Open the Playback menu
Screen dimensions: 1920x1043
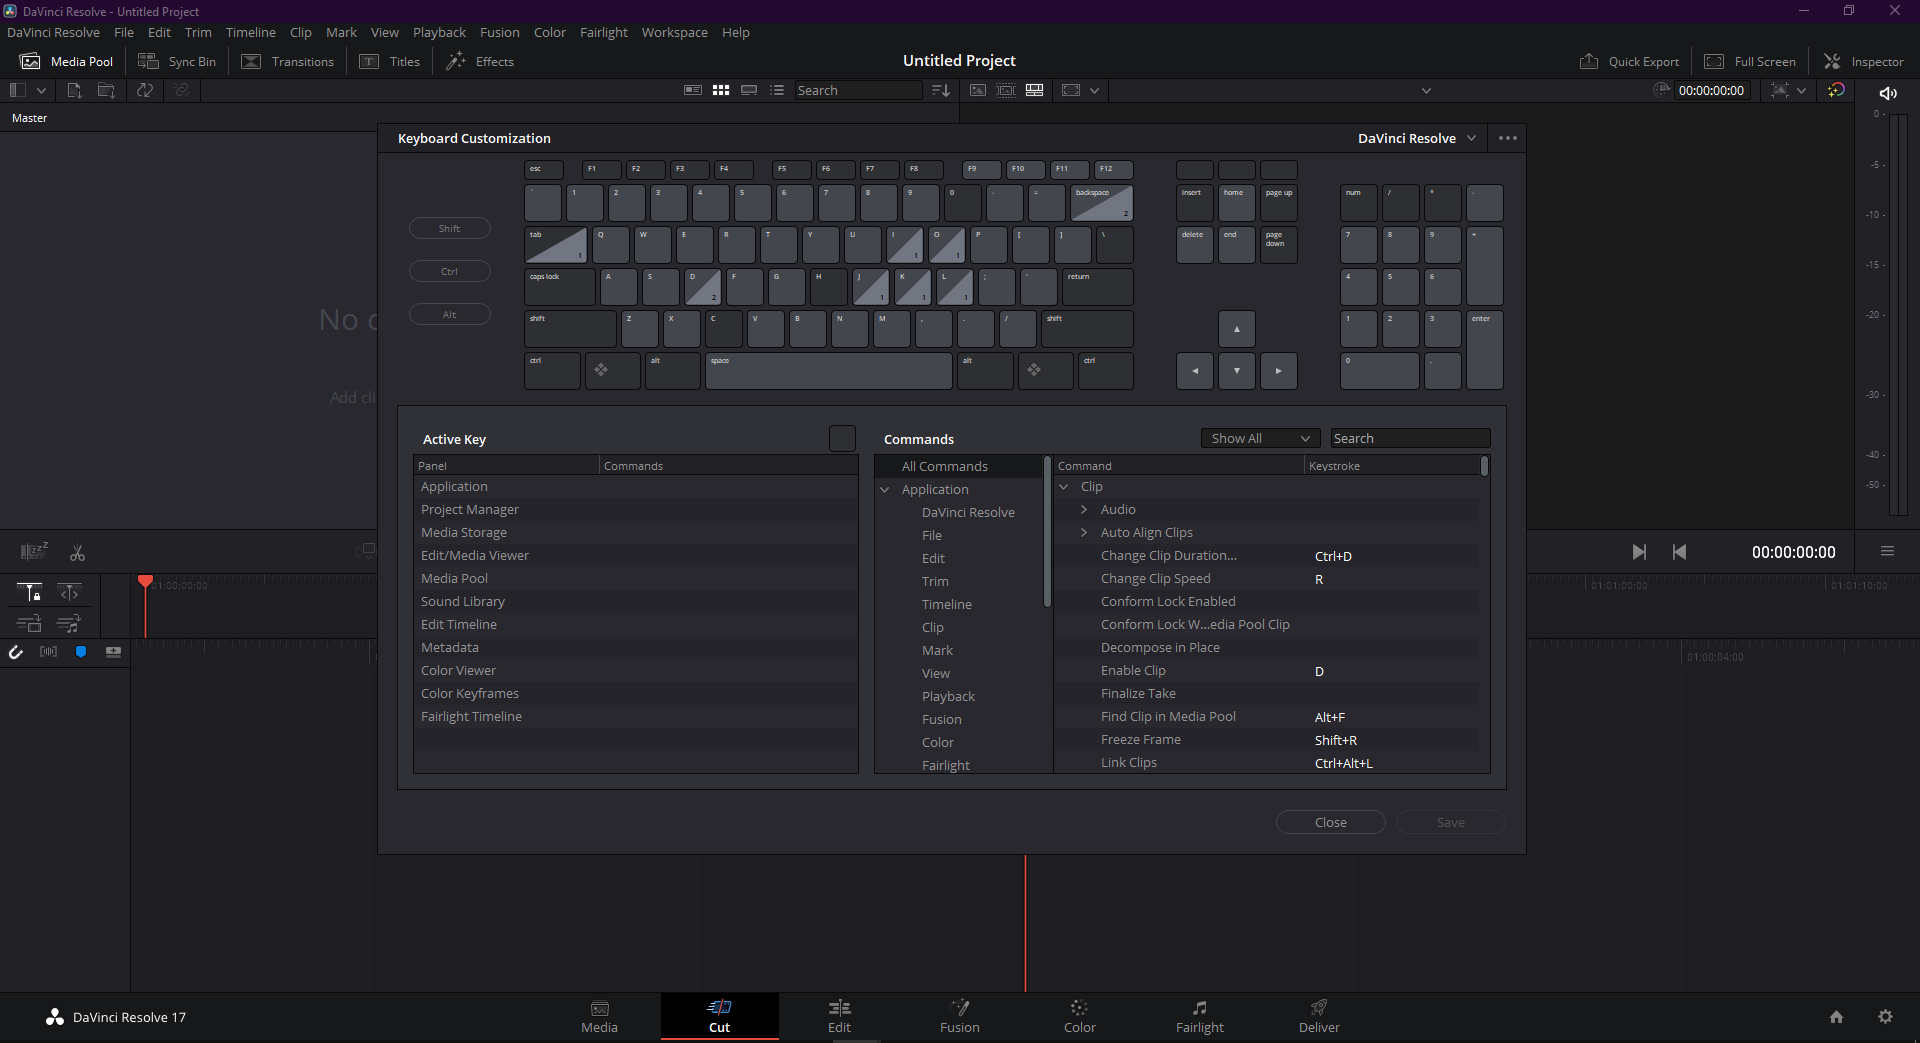tap(440, 32)
